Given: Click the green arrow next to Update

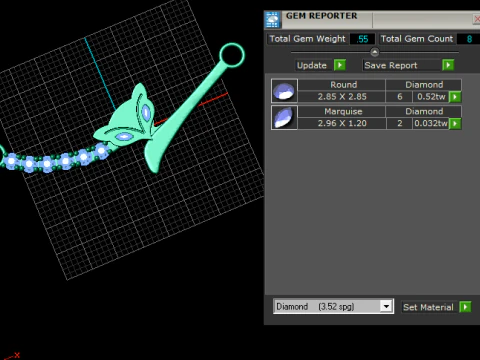Looking at the screenshot, I should click(x=340, y=65).
